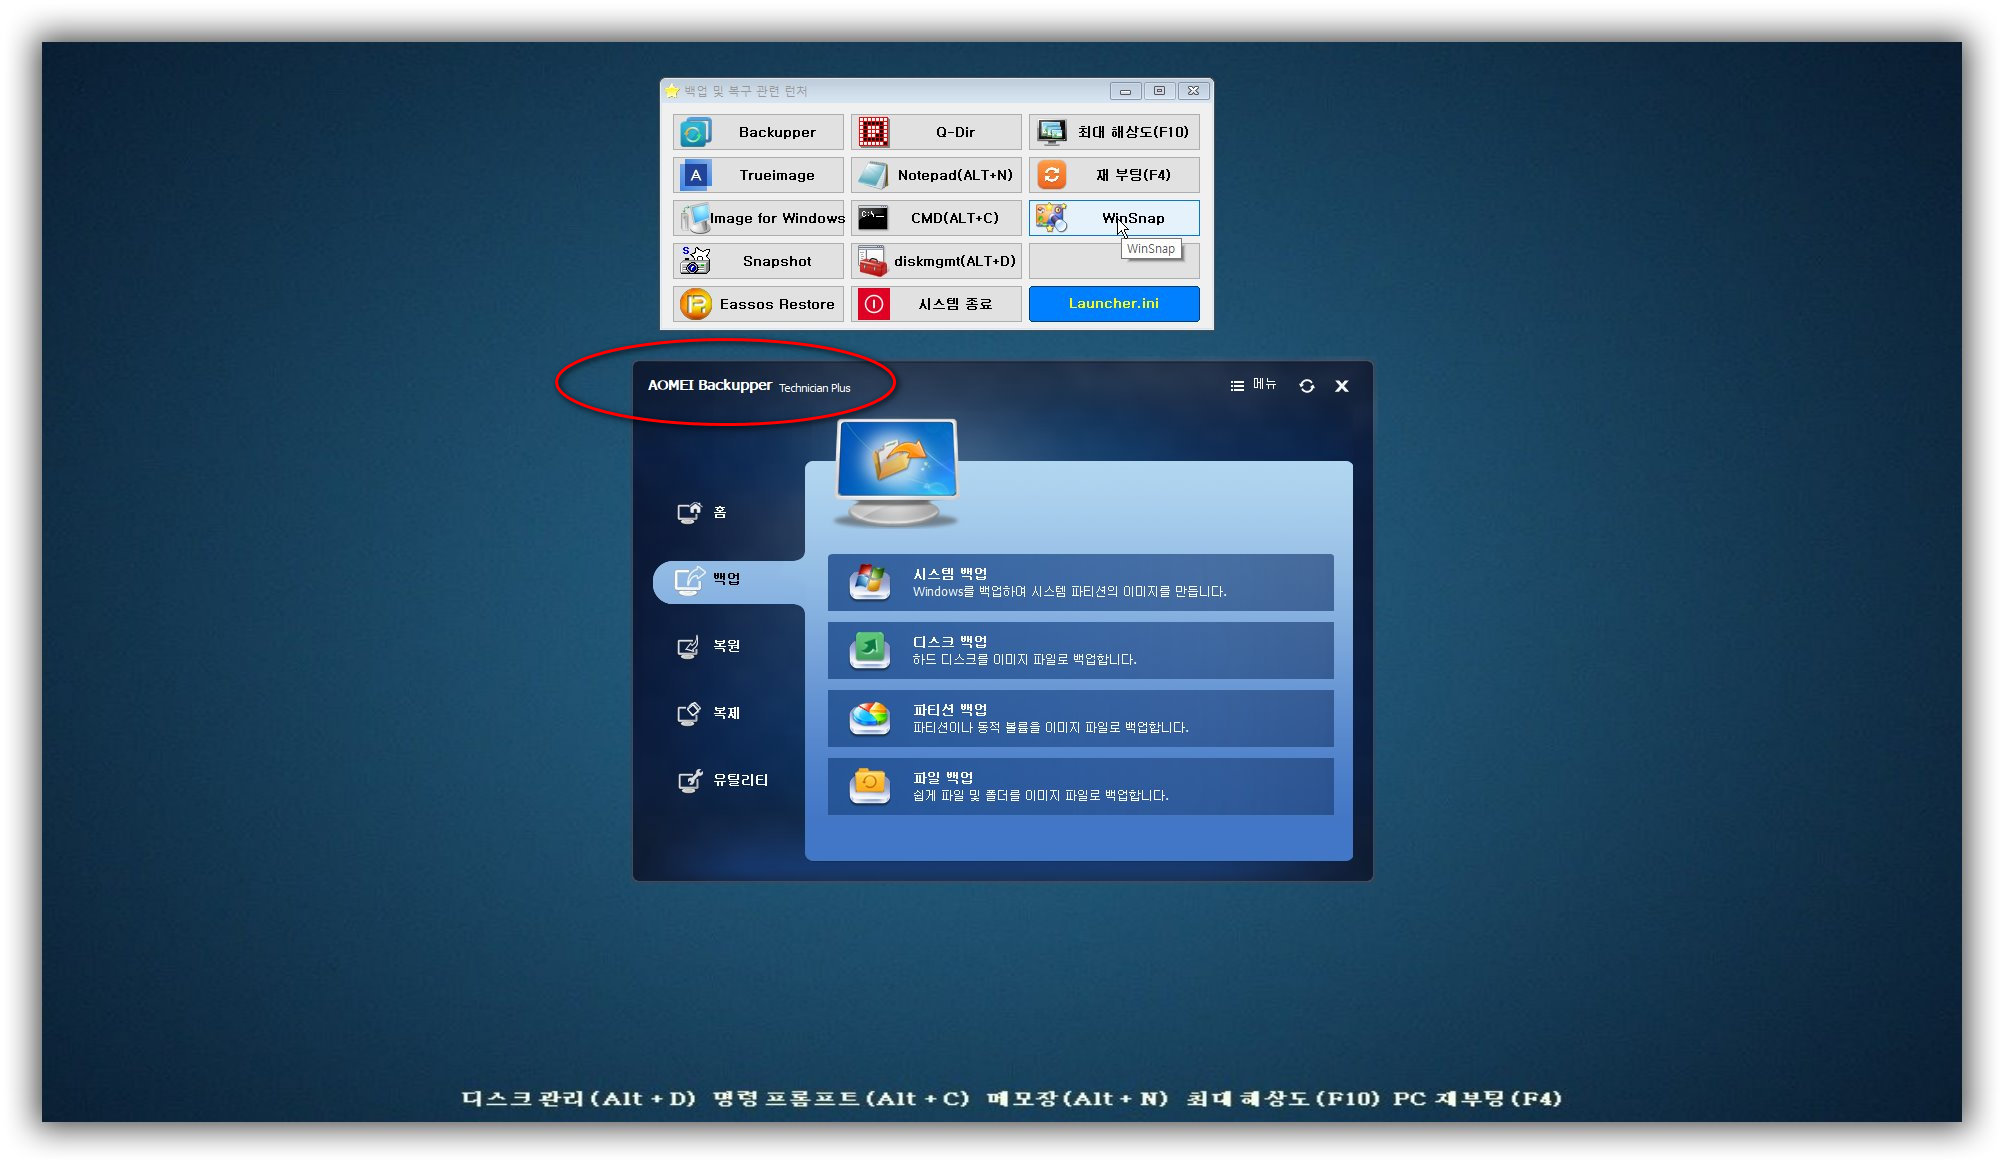Open Notepad(ALT+N) launcher button
Screen dimensions: 2004x1164
pyautogui.click(x=936, y=175)
